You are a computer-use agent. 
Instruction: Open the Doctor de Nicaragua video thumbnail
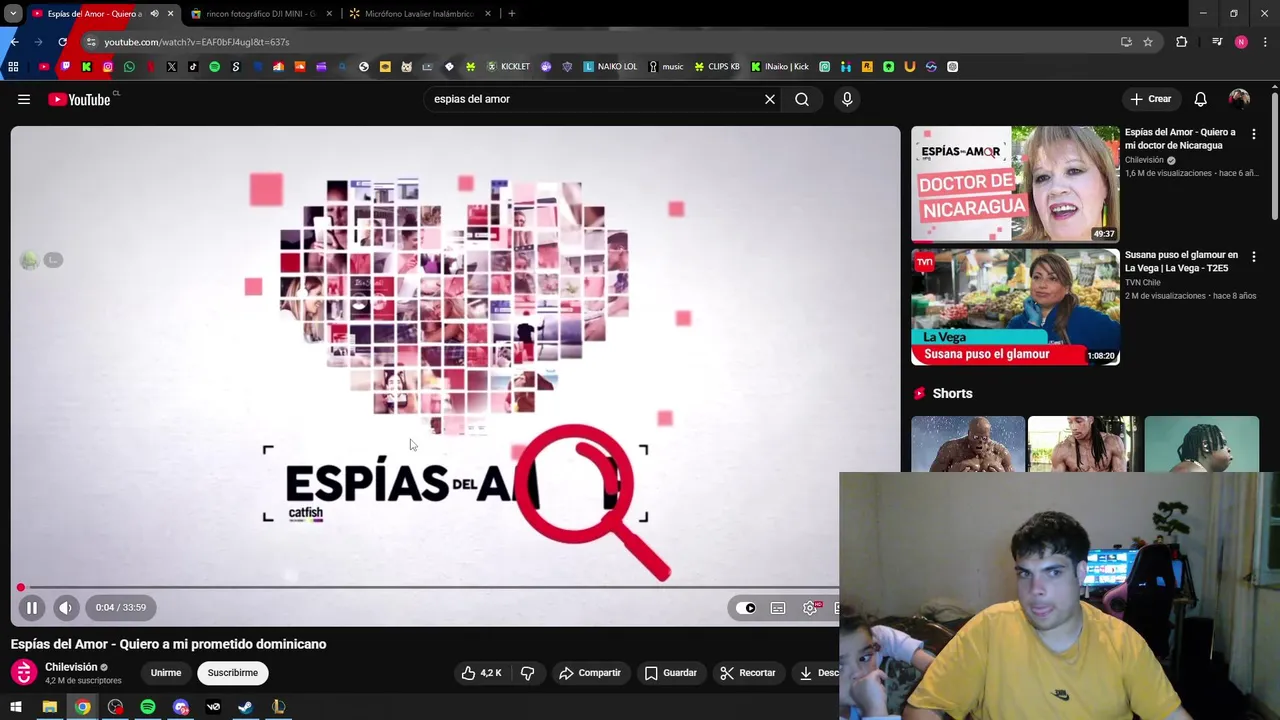pos(1015,184)
